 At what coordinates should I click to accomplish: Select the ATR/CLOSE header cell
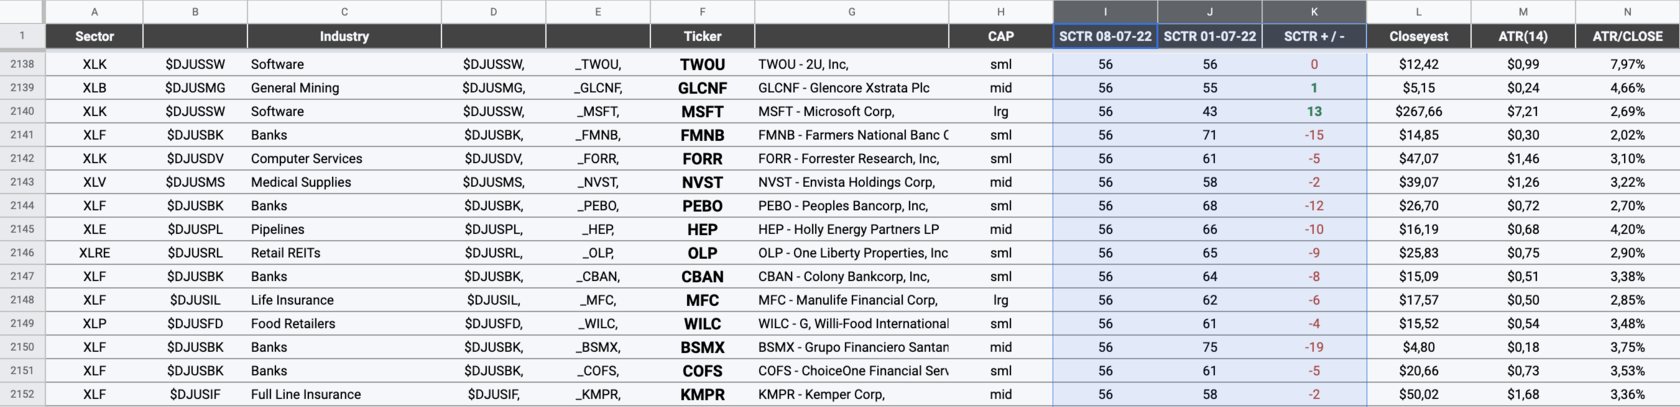pos(1627,36)
